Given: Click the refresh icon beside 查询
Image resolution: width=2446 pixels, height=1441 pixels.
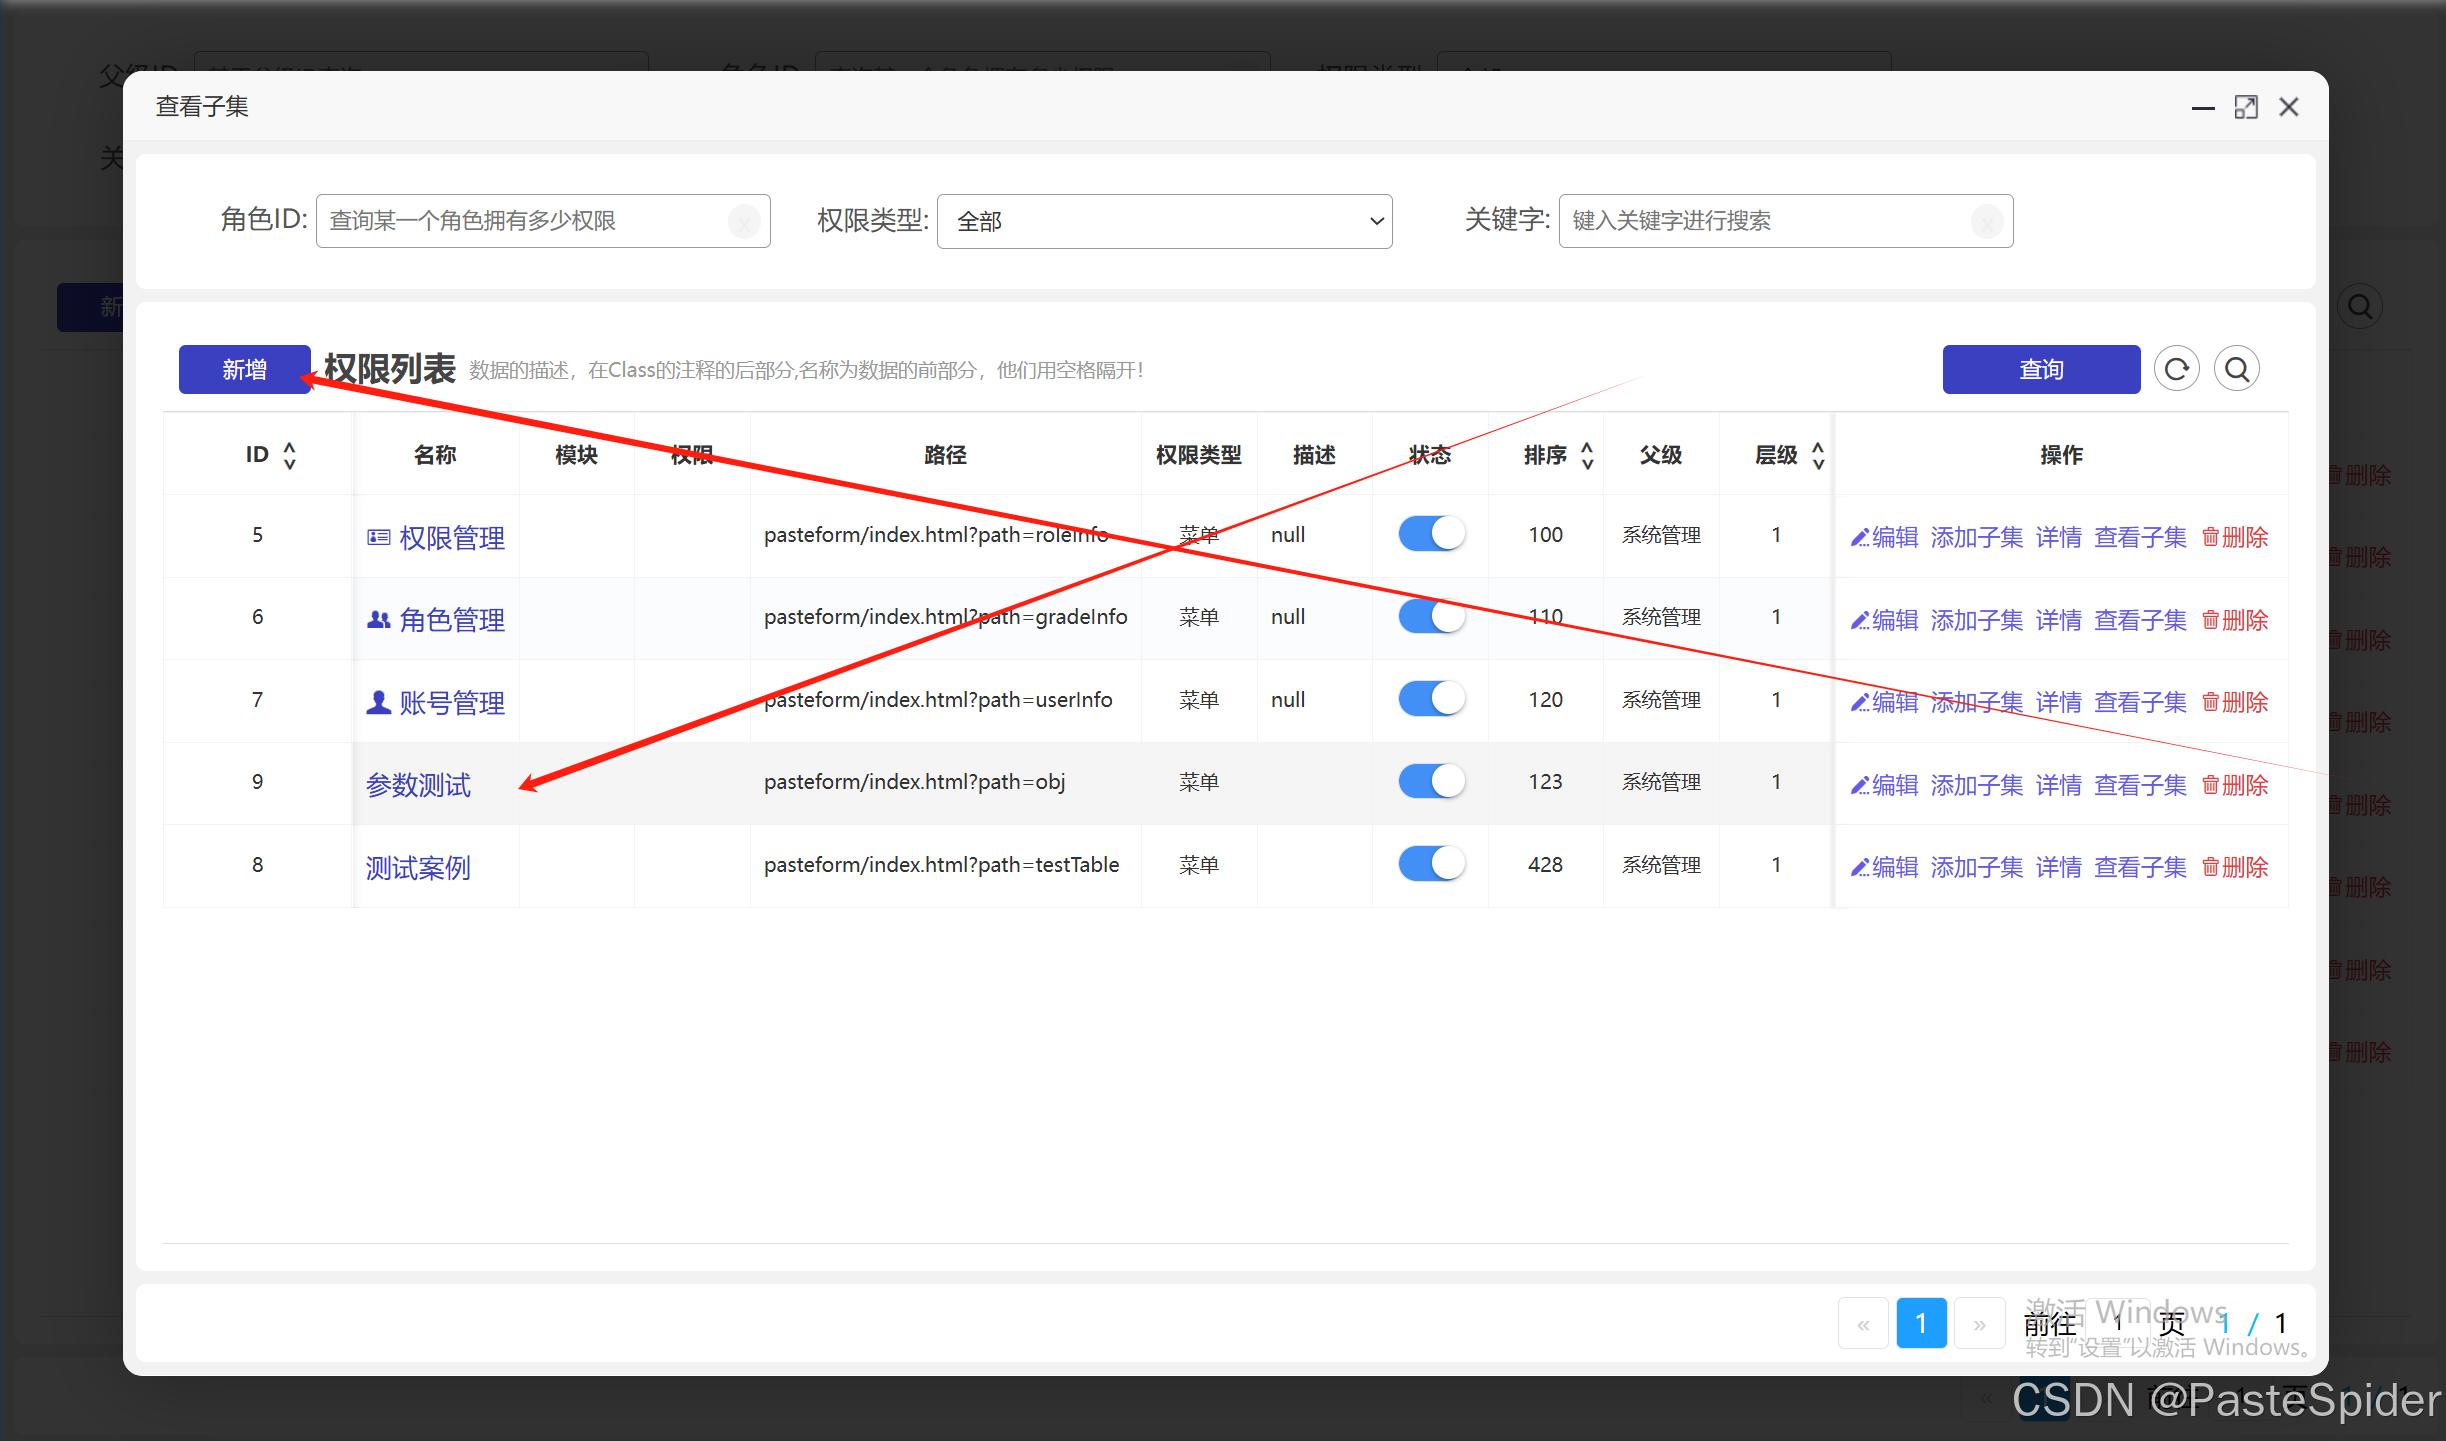Looking at the screenshot, I should (x=2177, y=370).
